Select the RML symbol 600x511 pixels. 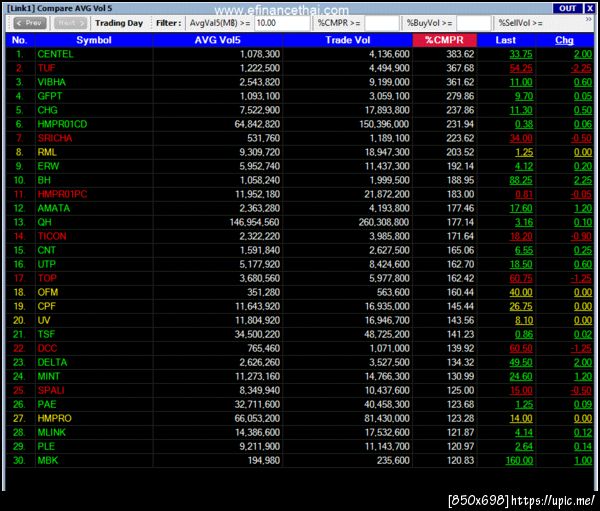pyautogui.click(x=47, y=152)
